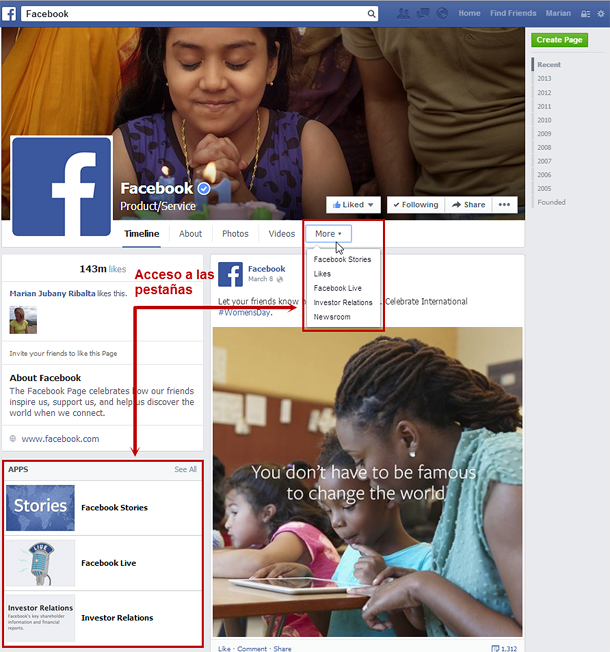The image size is (610, 652).
Task: Click the 143m likes count
Action: point(103,269)
